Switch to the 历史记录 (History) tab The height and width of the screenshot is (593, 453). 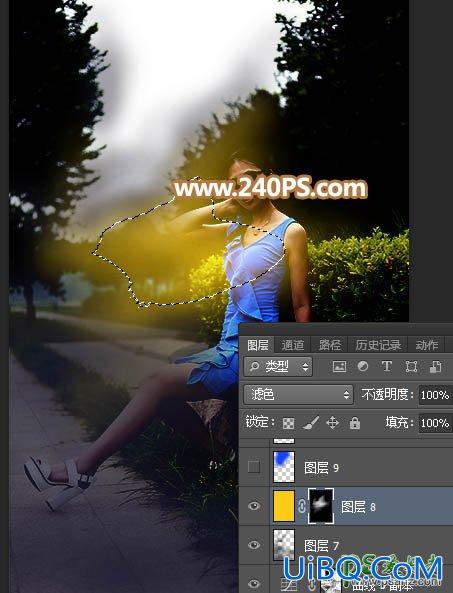378,345
